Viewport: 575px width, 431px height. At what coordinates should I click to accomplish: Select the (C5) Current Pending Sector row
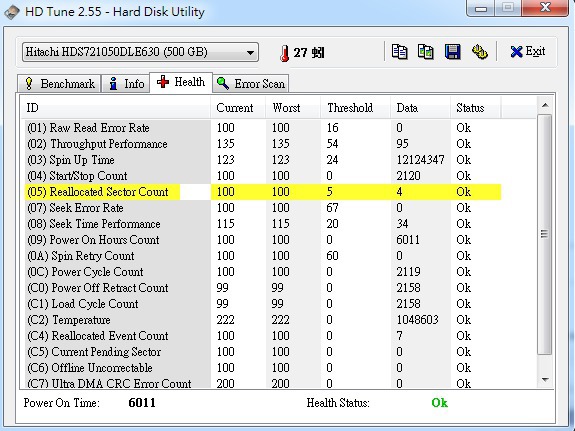[x=263, y=352]
